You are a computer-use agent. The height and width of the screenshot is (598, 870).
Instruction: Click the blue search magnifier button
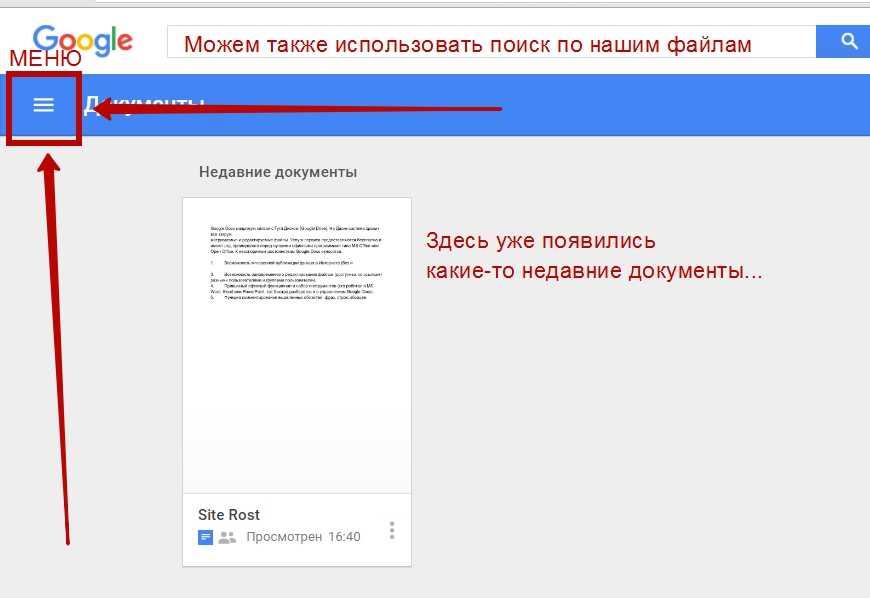click(x=848, y=42)
